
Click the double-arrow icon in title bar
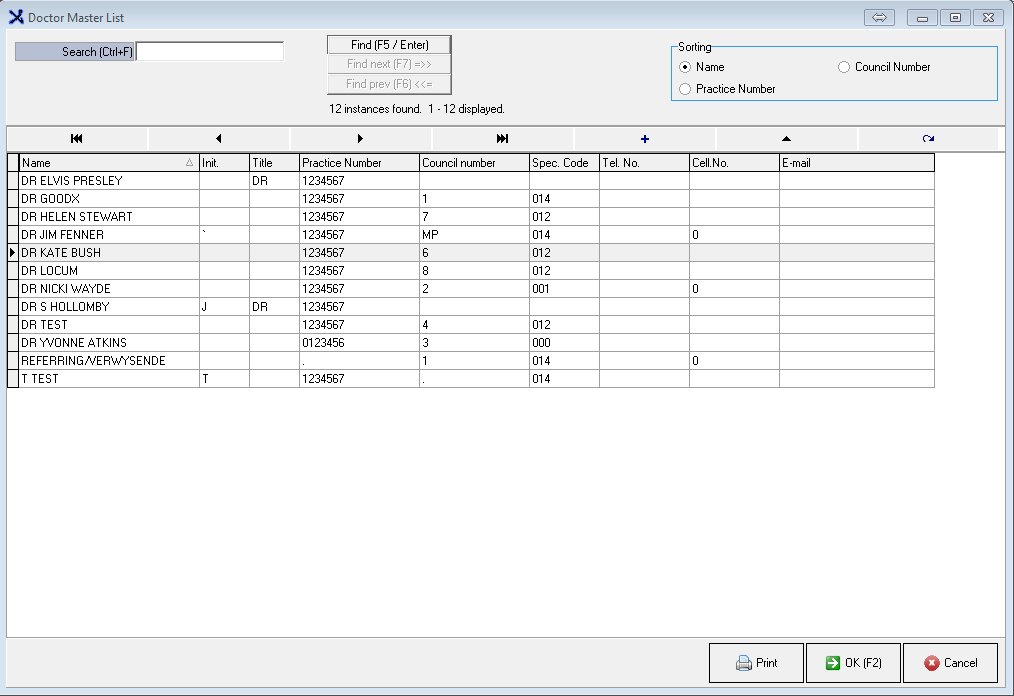[880, 17]
